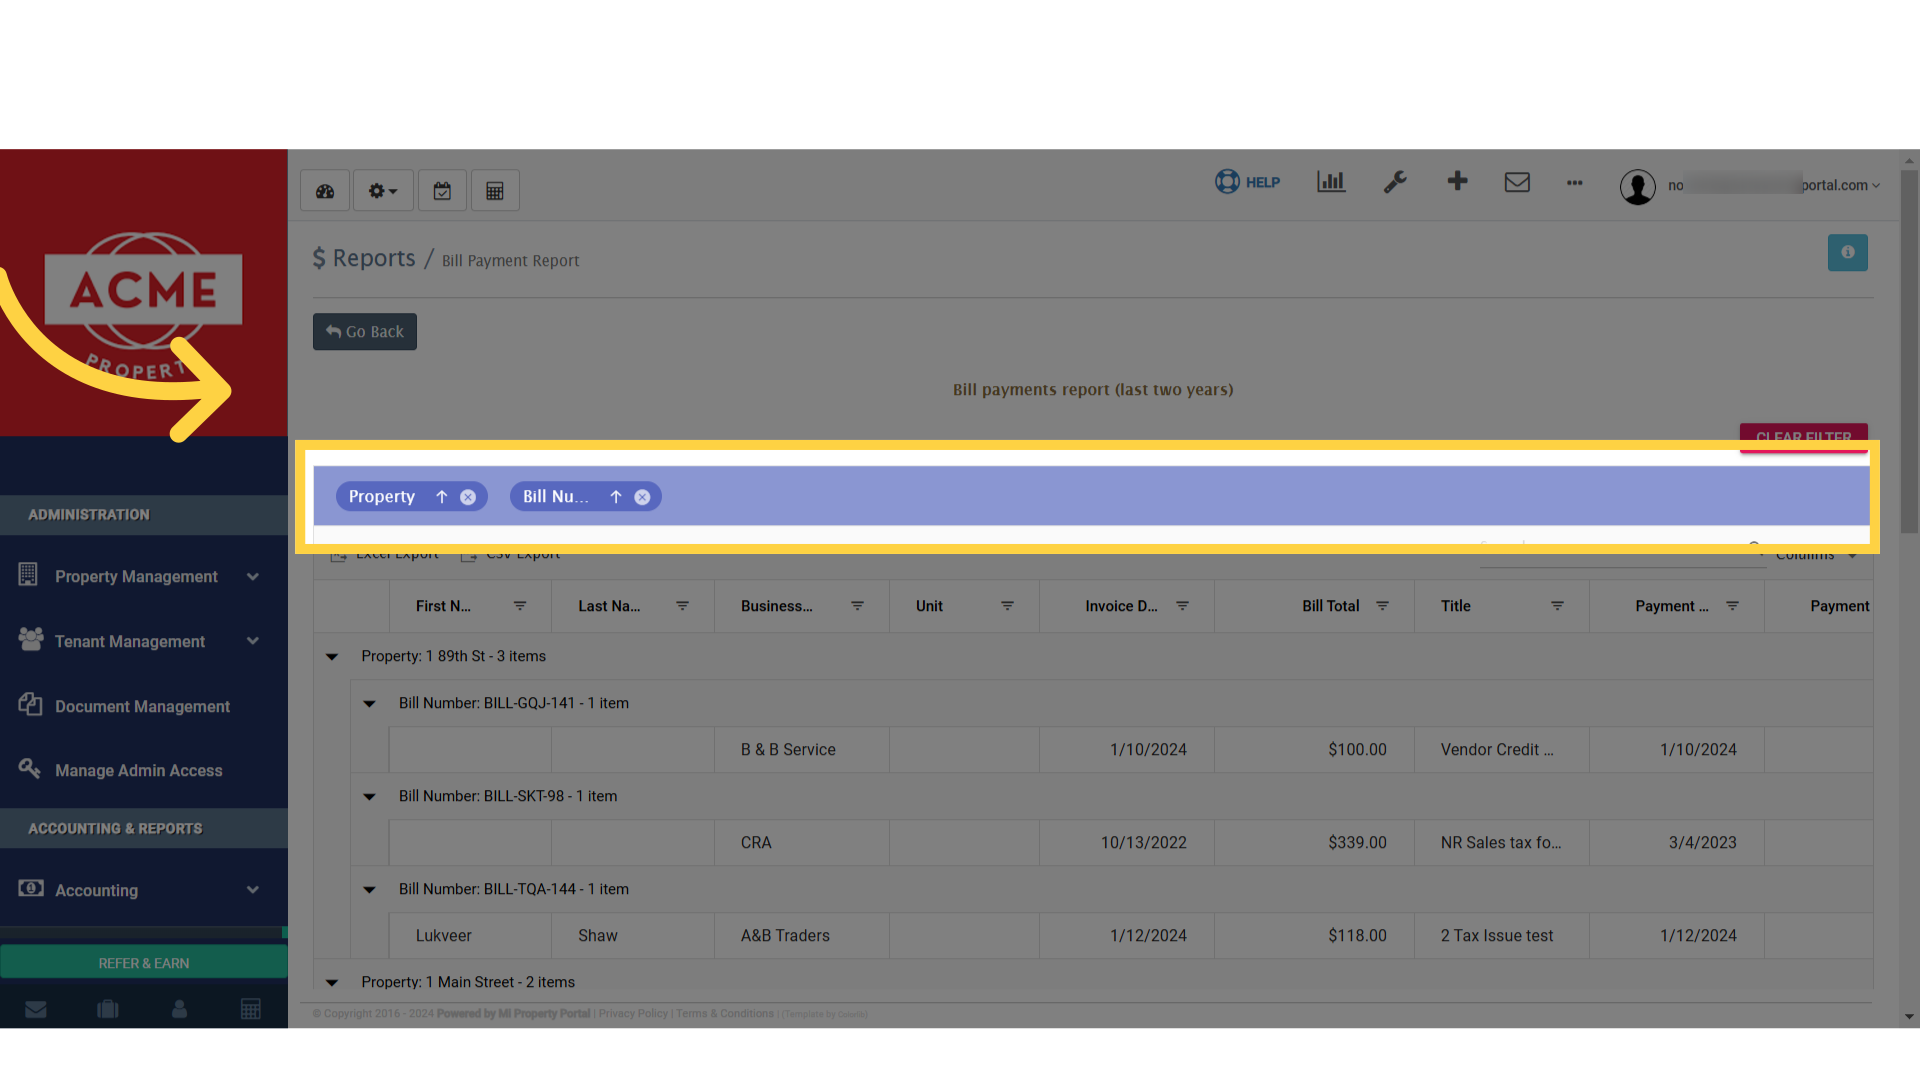Screen dimensions: 1920x1080
Task: Open the Terms & Conditions footer link
Action: (x=725, y=1014)
